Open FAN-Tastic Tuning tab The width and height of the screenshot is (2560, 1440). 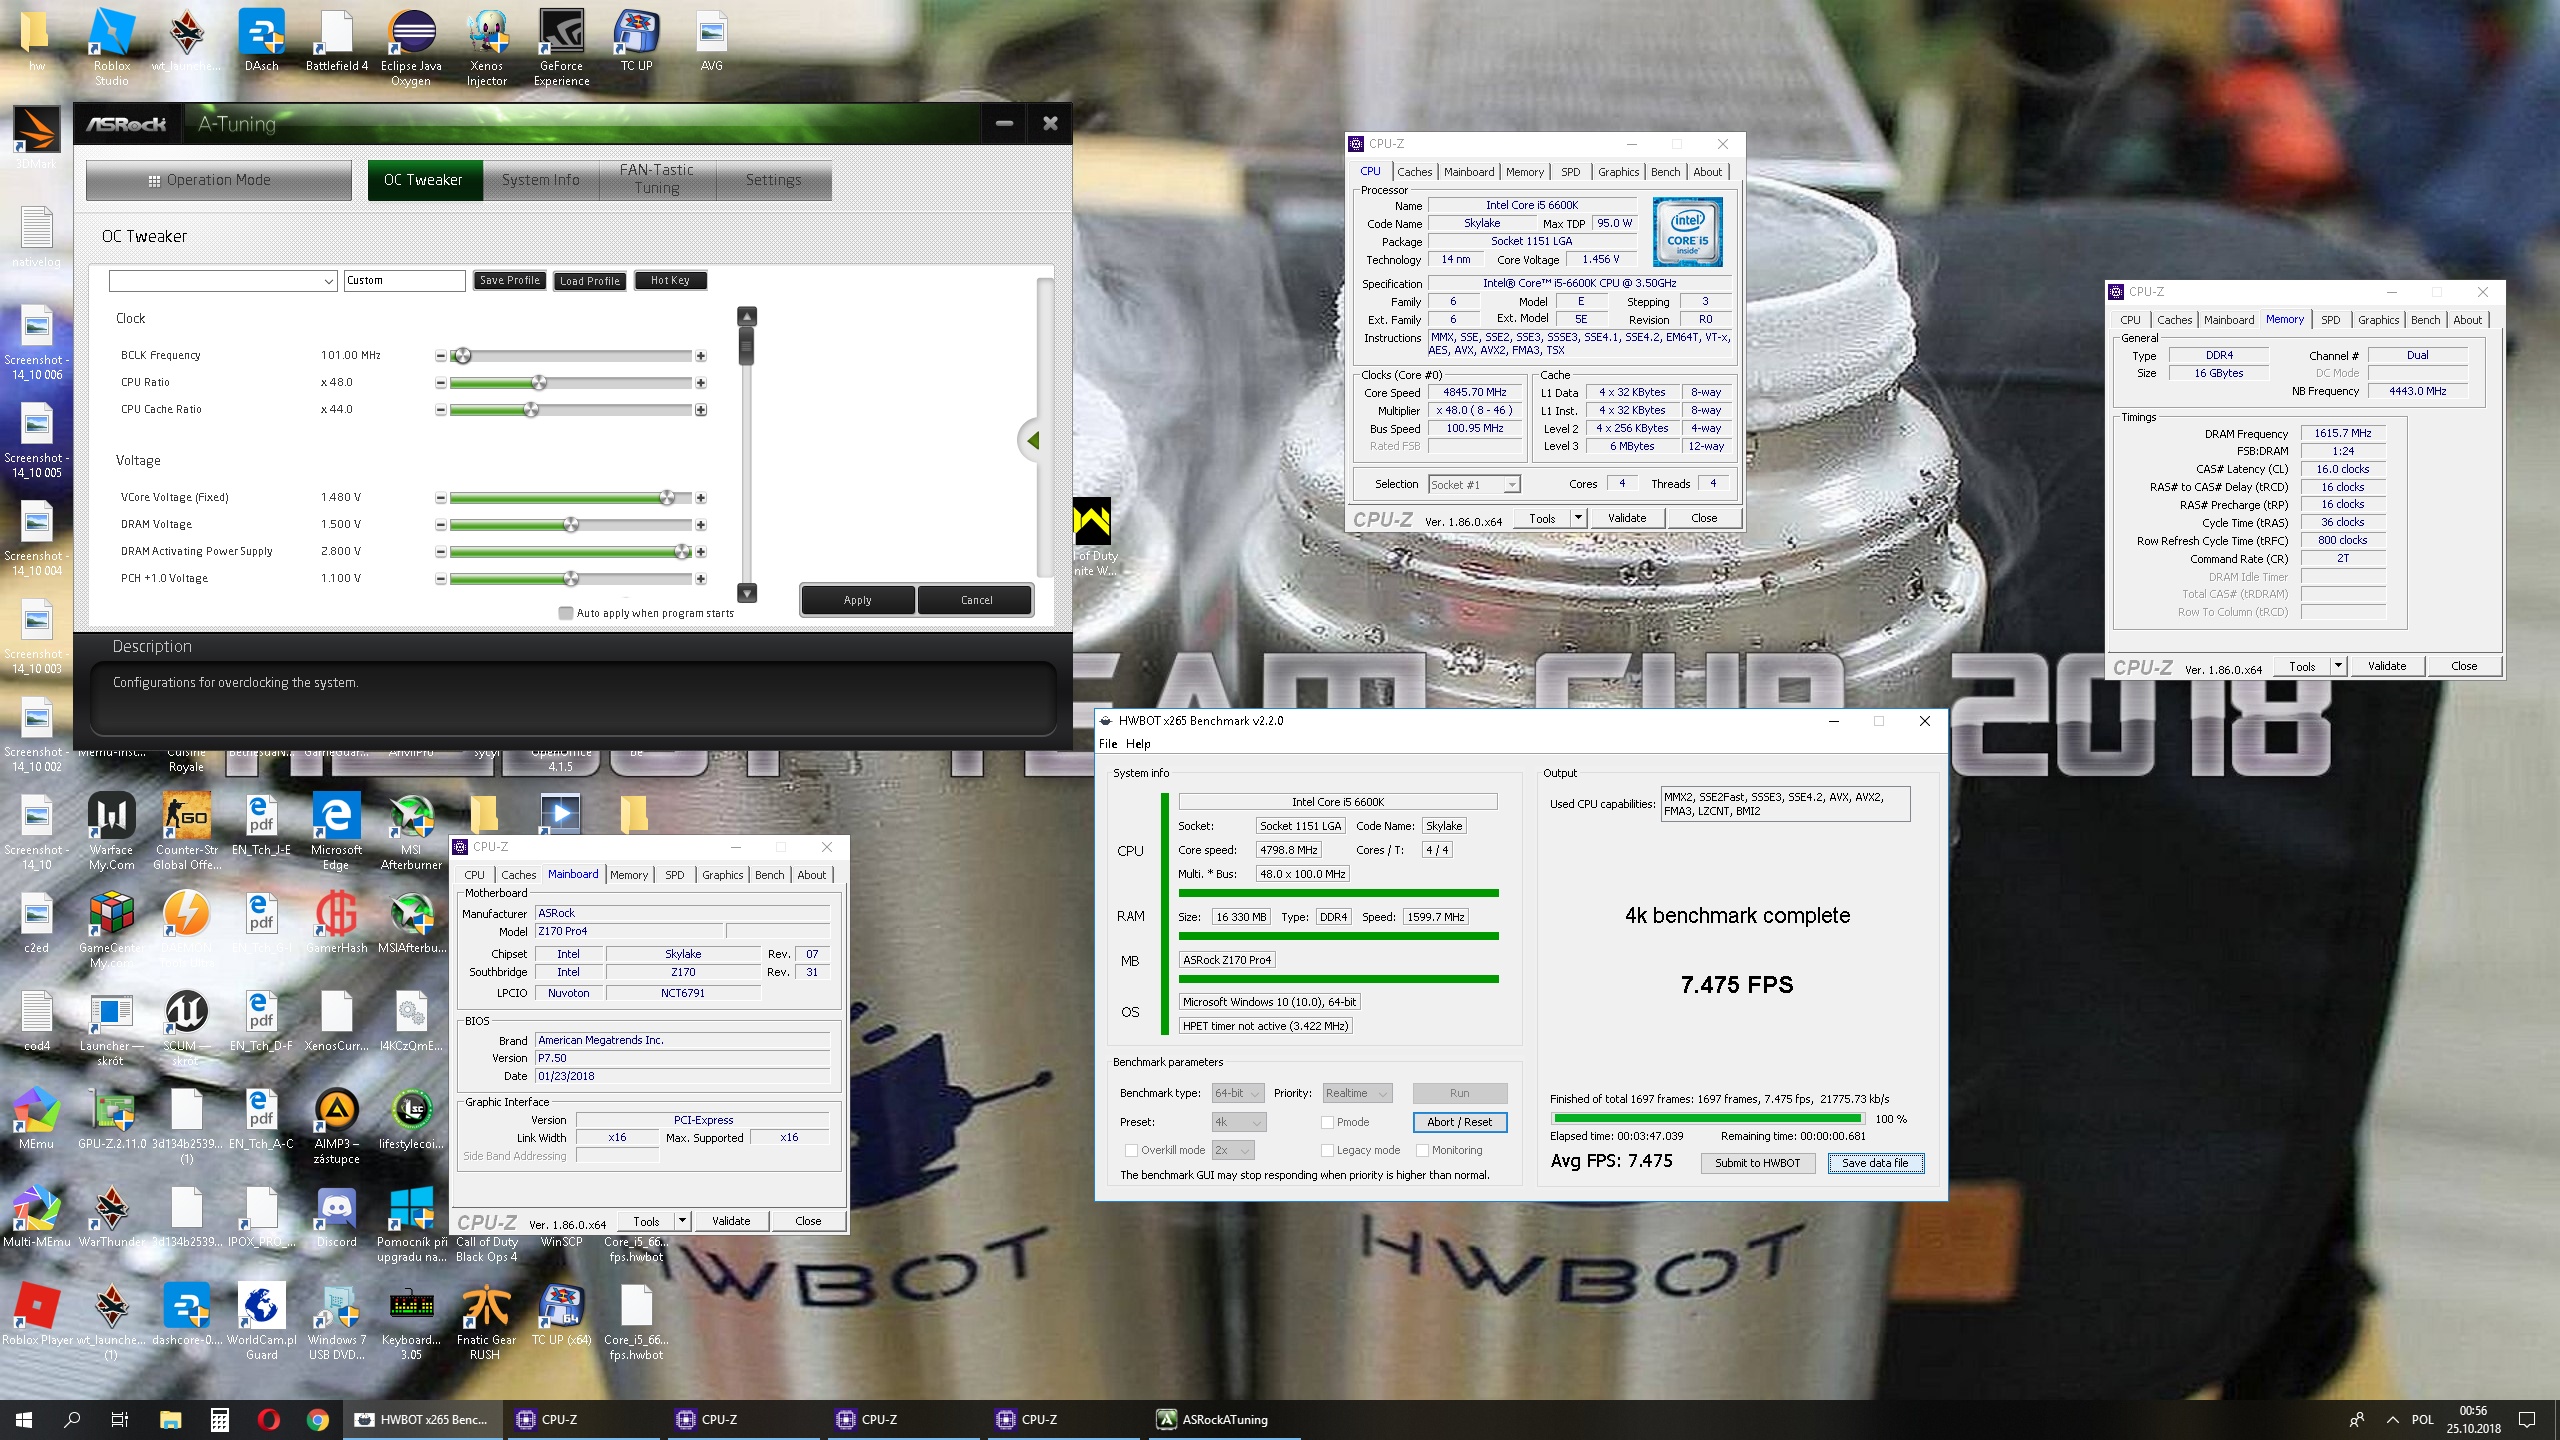tap(657, 180)
